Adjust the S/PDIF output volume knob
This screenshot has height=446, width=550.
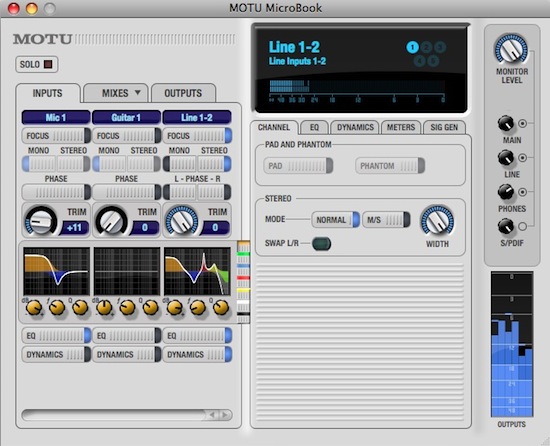[x=505, y=226]
